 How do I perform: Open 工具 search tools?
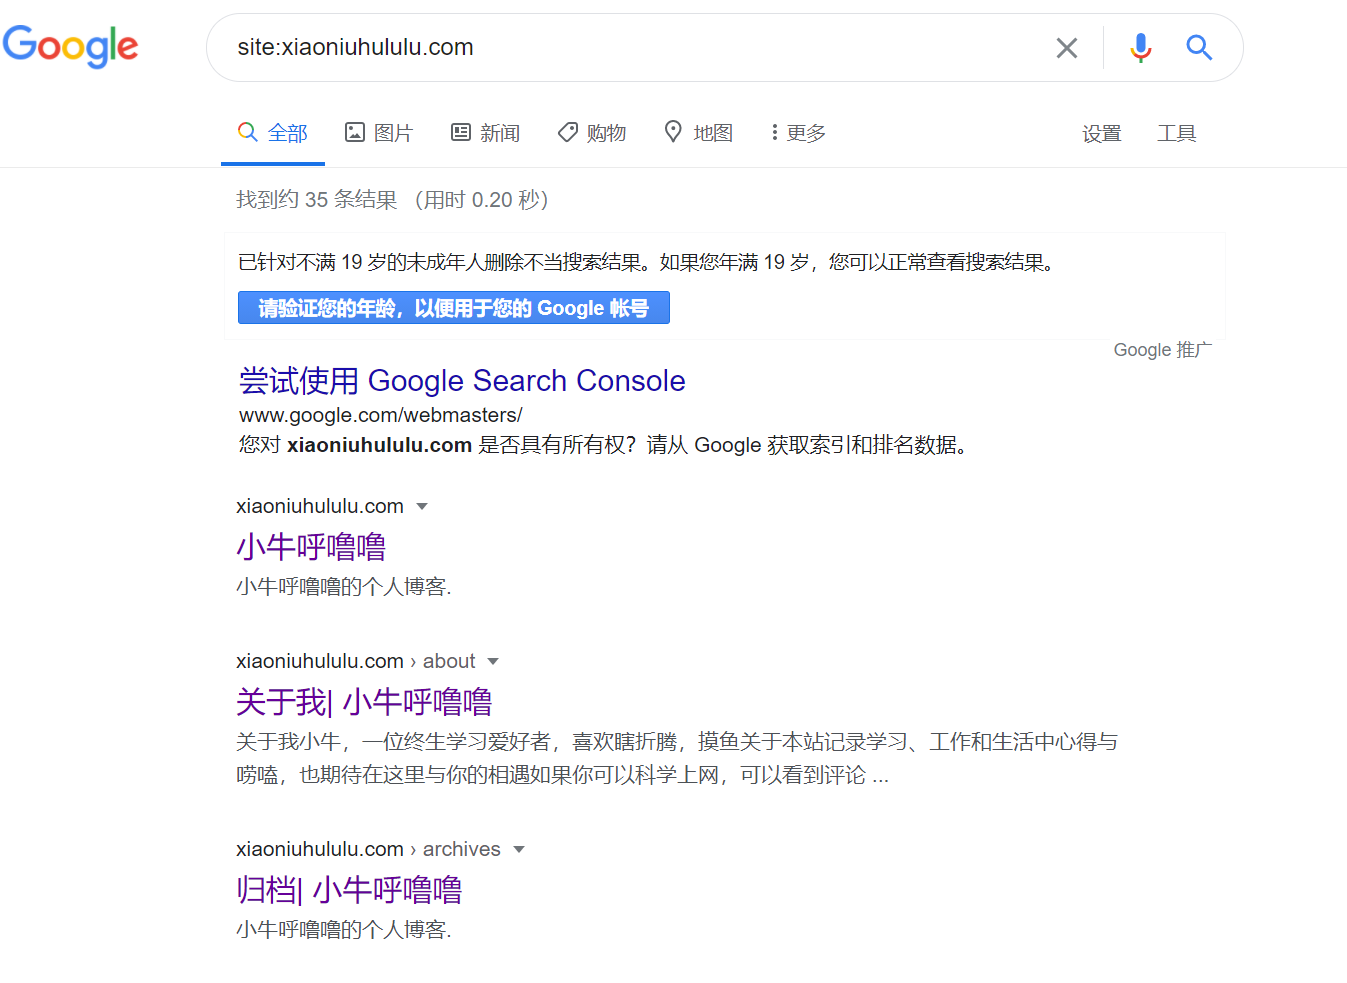click(x=1176, y=133)
